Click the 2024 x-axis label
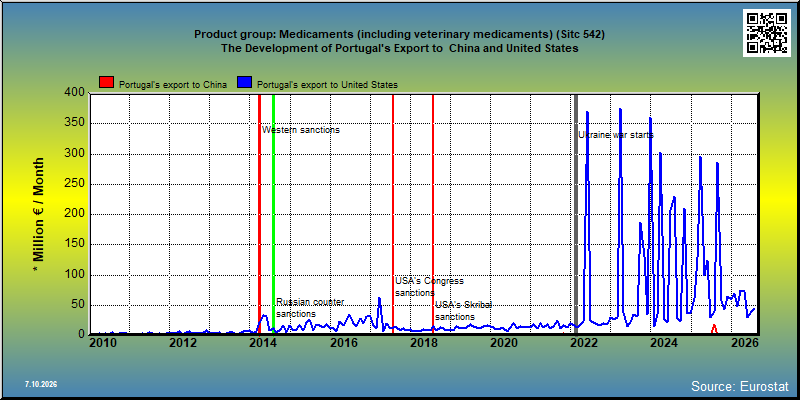This screenshot has height=400, width=800. [x=664, y=342]
